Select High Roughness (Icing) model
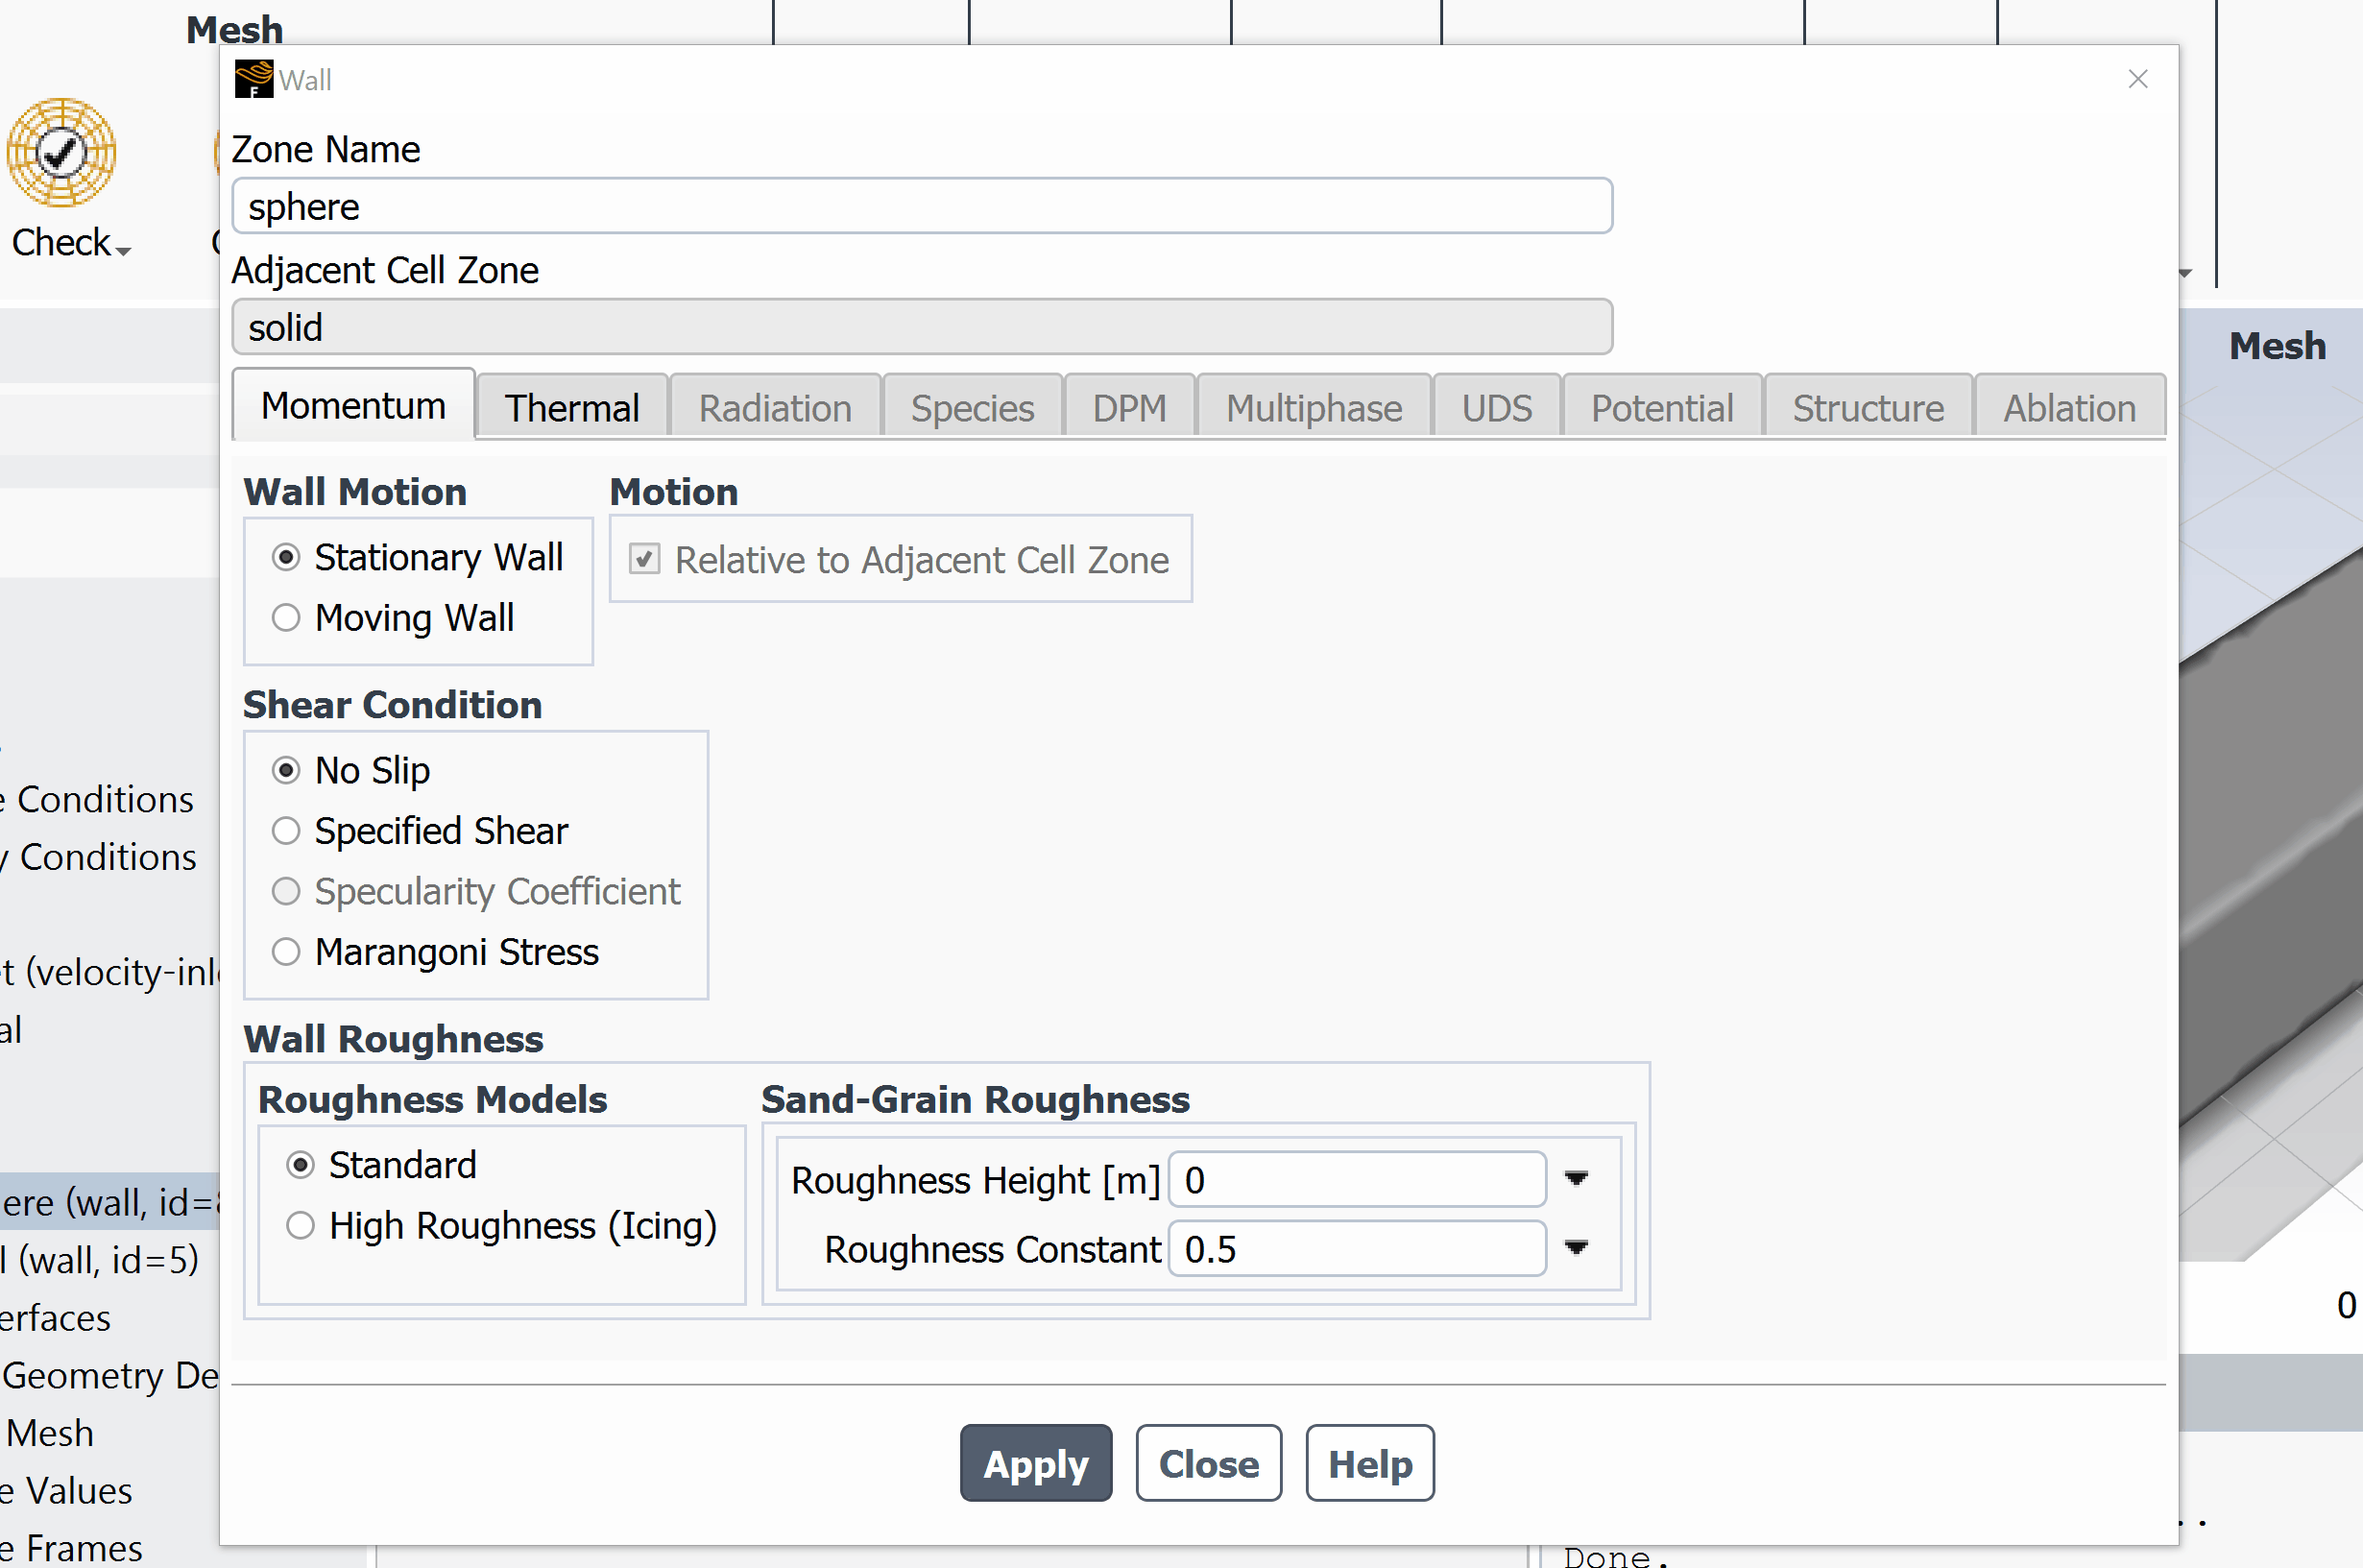Image resolution: width=2363 pixels, height=1568 pixels. coord(300,1226)
